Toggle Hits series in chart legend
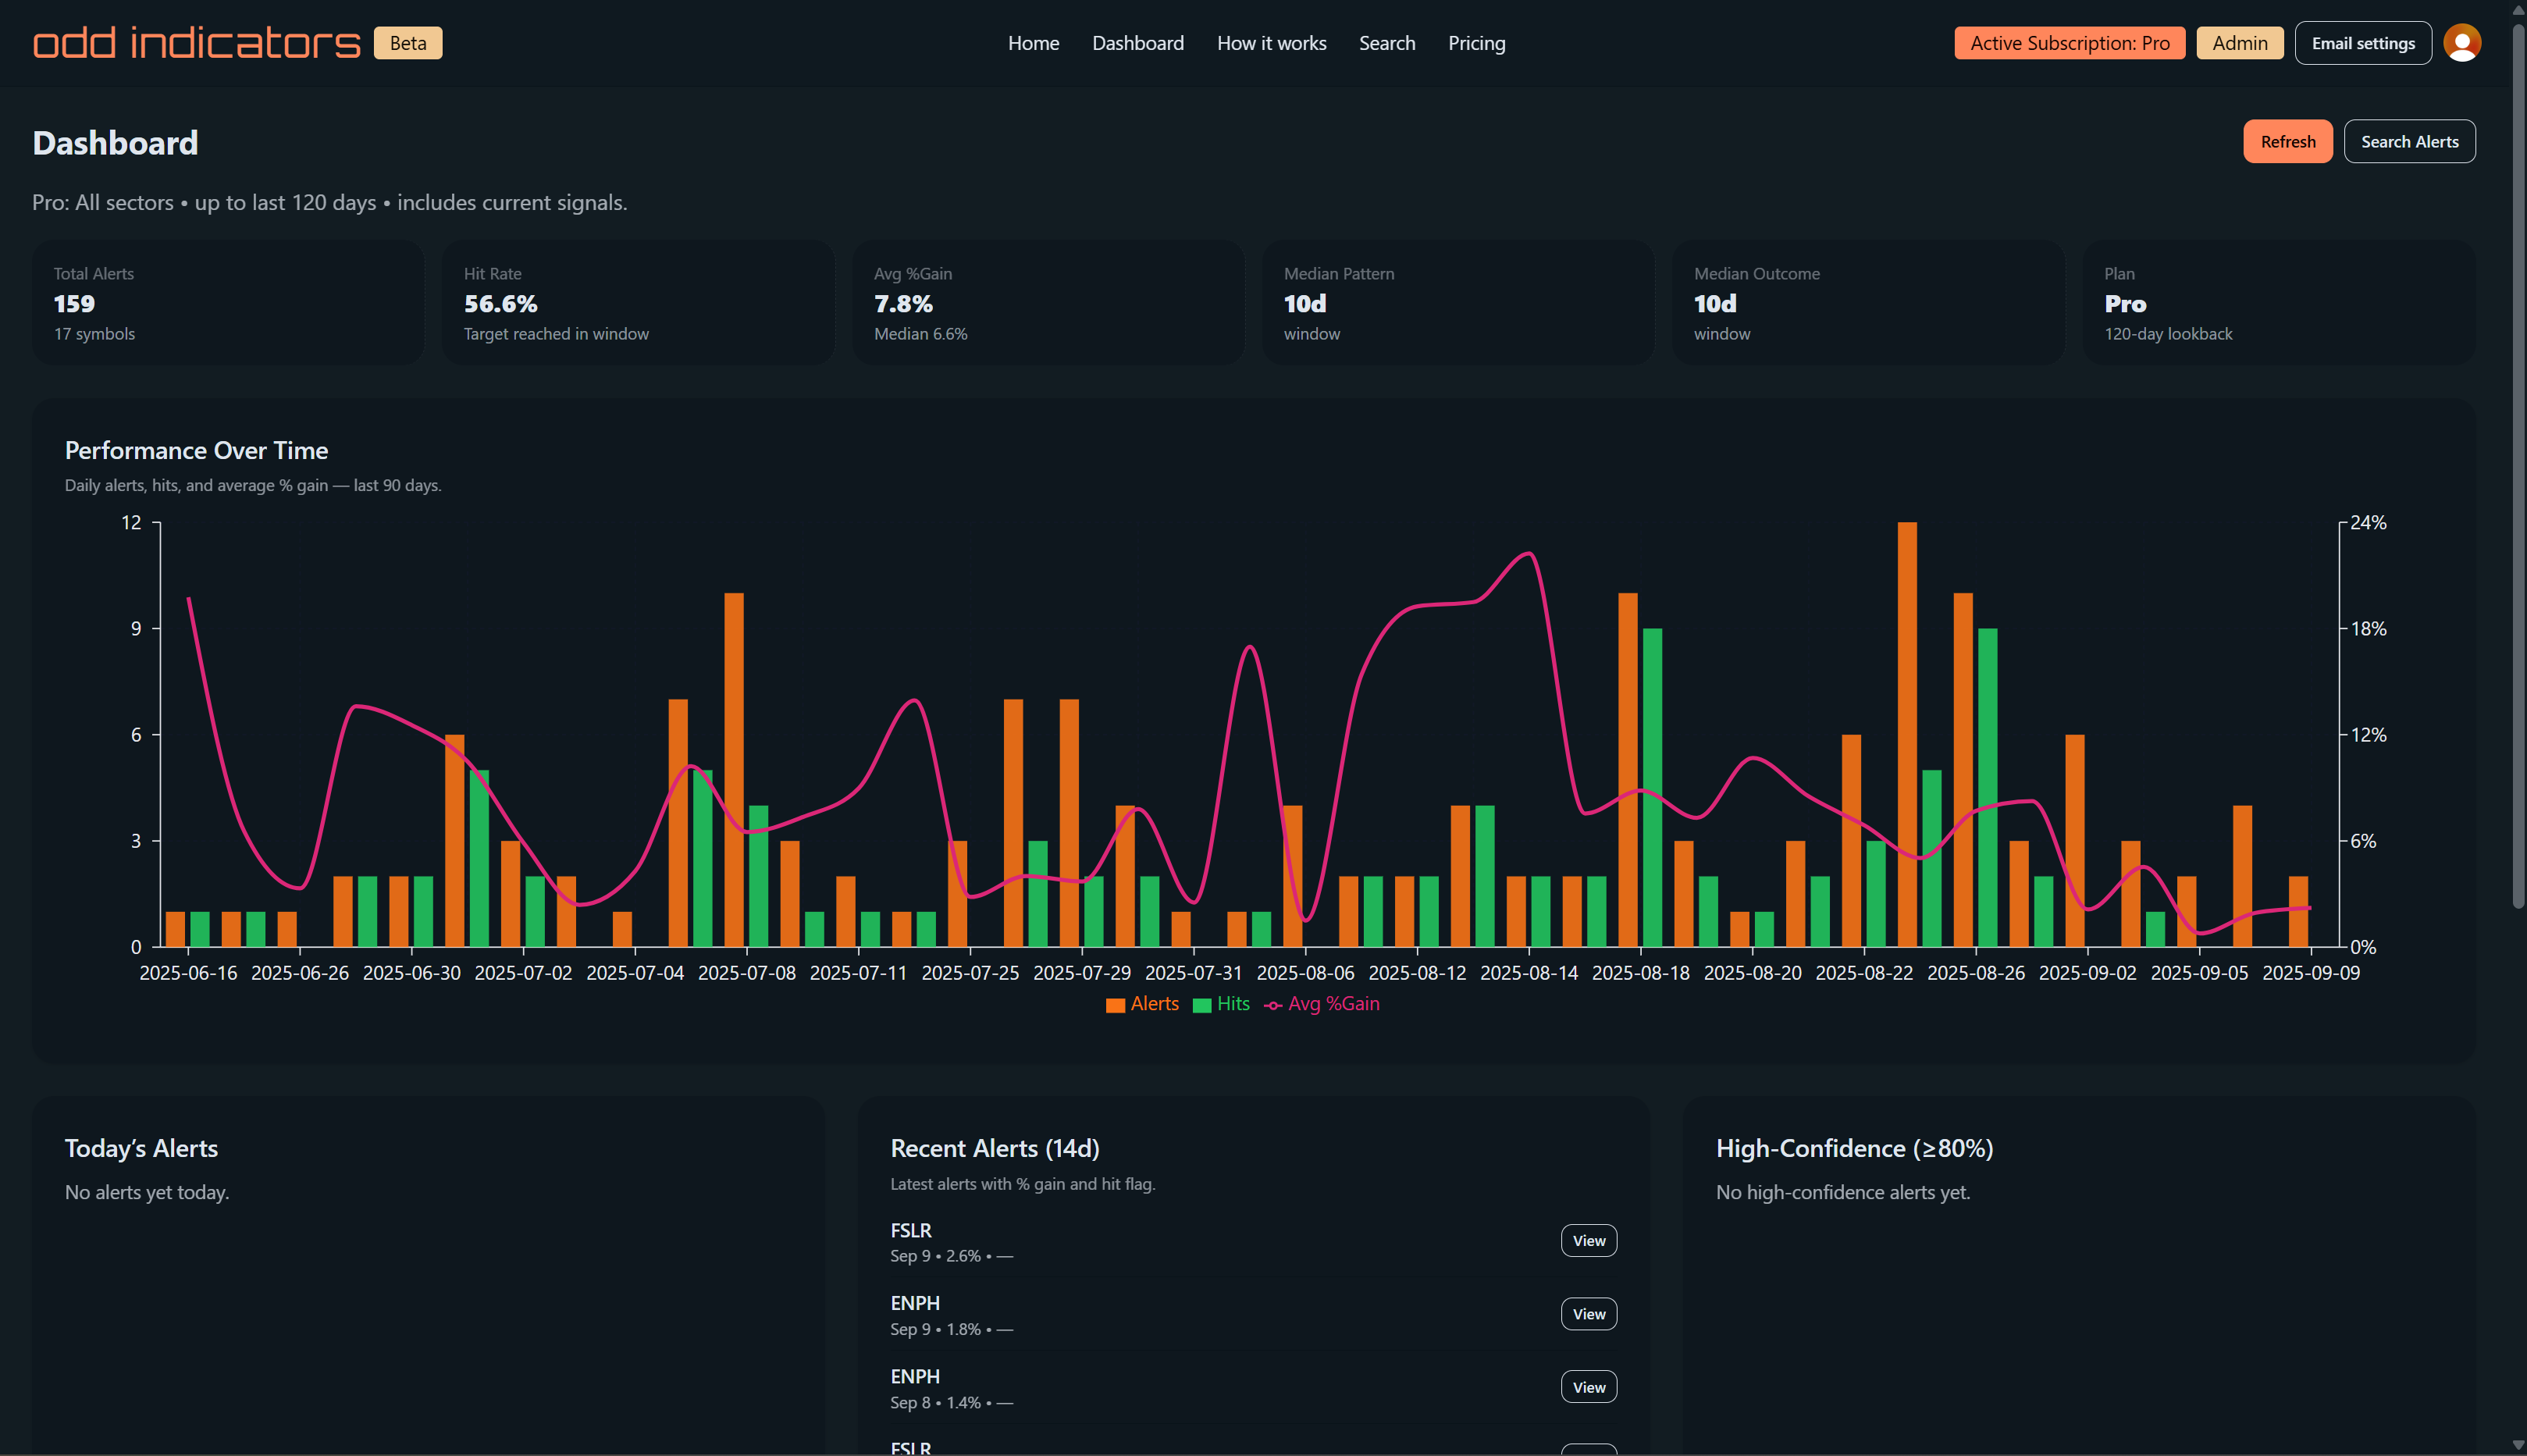Screen dimensions: 2527x1456 (1232, 1004)
